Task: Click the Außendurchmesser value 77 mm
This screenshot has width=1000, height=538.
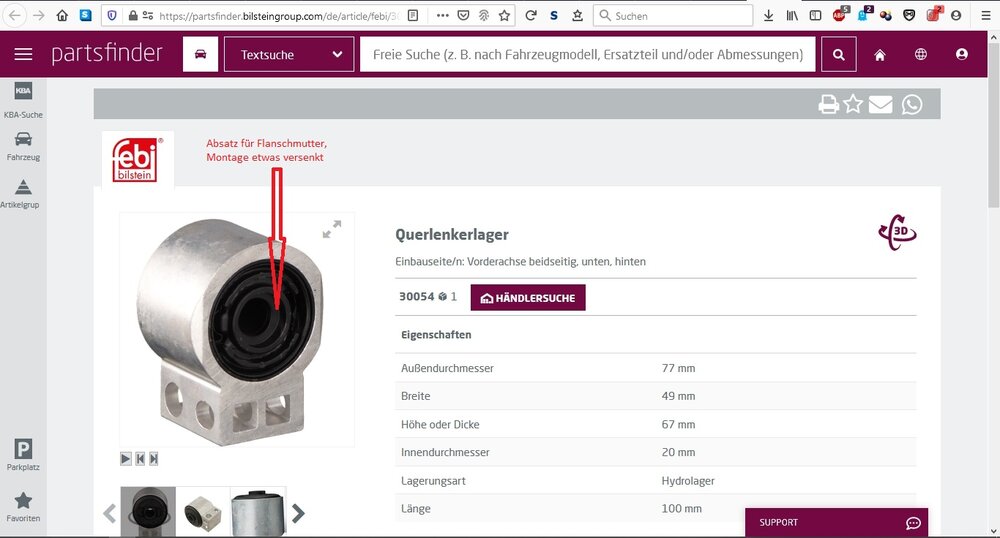Action: coord(678,368)
